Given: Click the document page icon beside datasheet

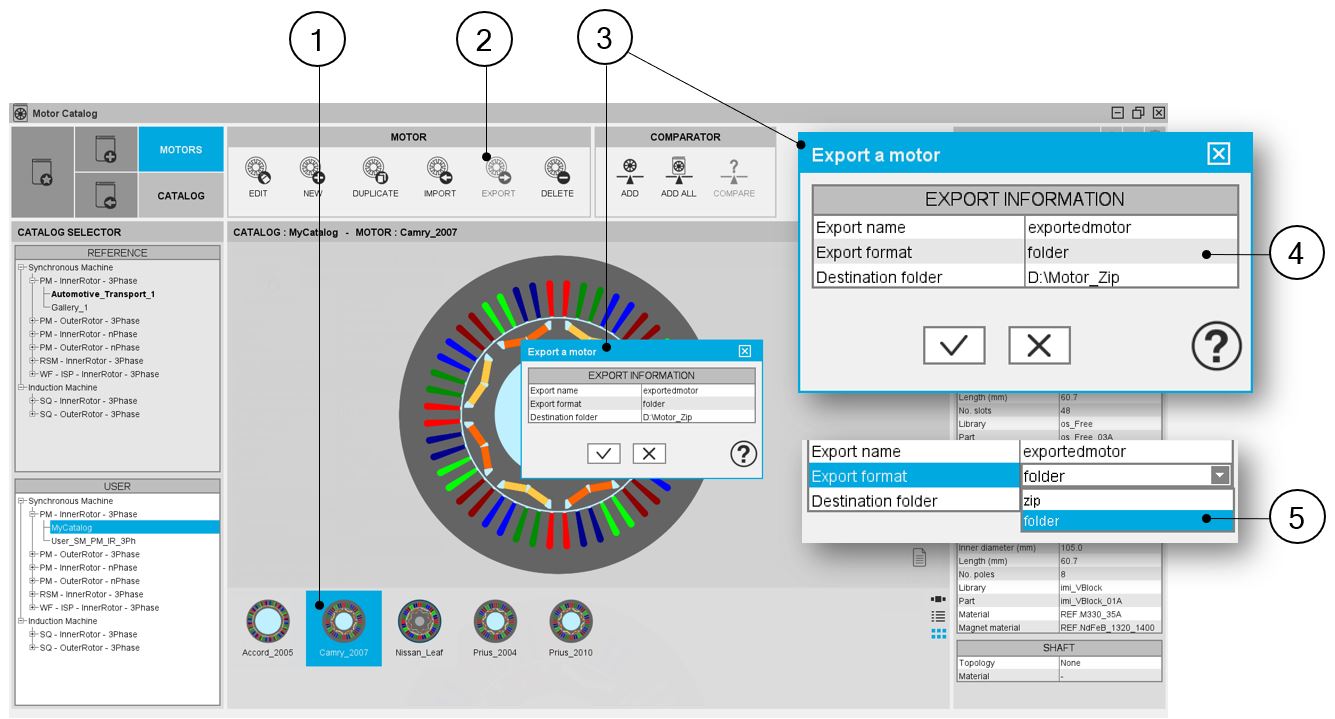Looking at the screenshot, I should tap(919, 558).
